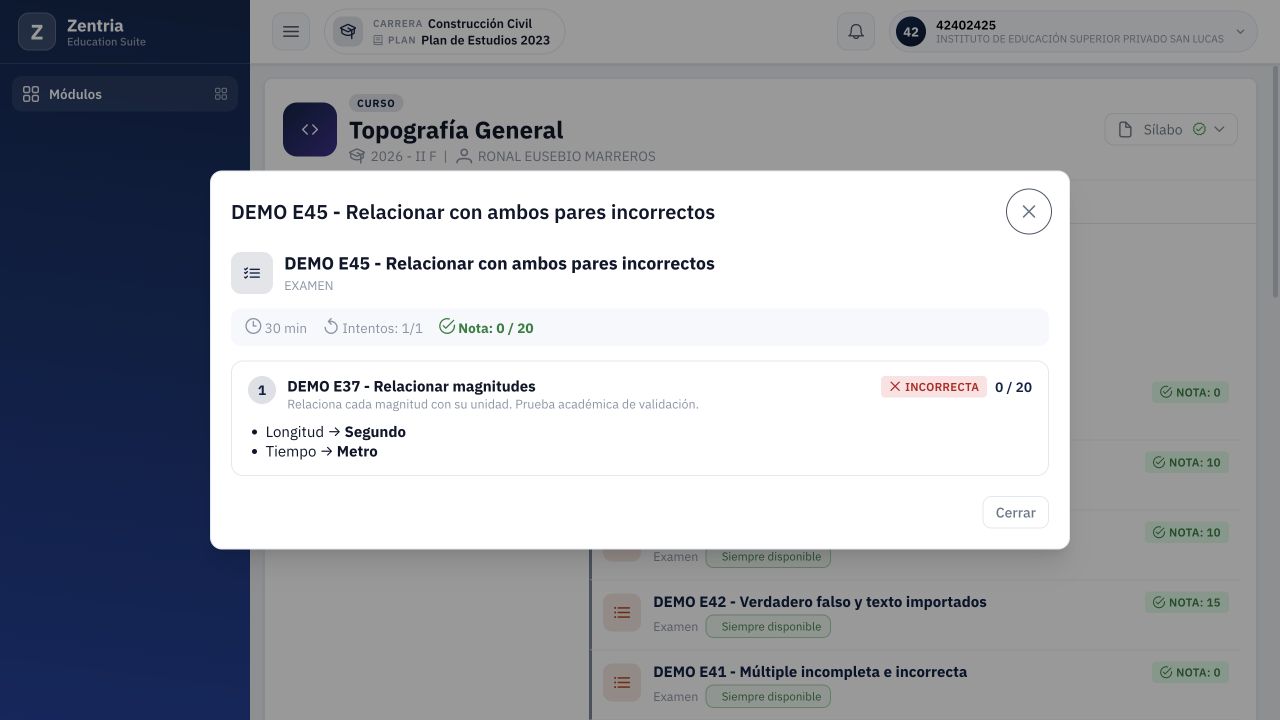
Task: Click the exam checklist icon in the dialog
Action: click(x=252, y=273)
